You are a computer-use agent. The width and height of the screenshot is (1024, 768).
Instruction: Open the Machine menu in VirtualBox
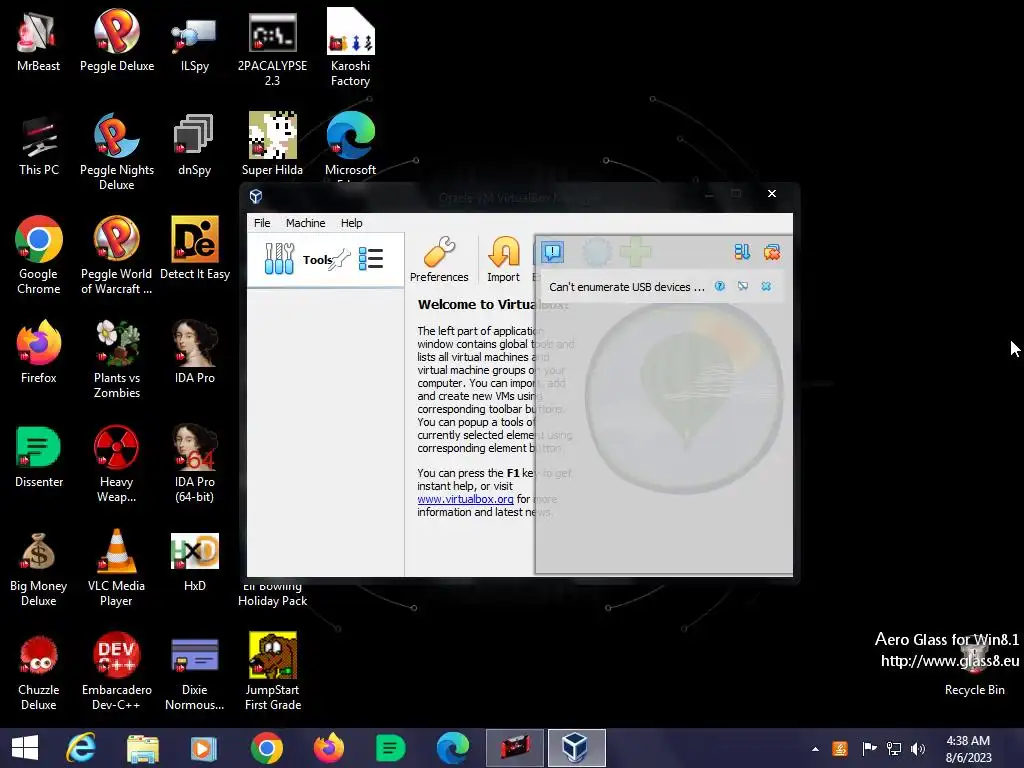pyautogui.click(x=306, y=223)
